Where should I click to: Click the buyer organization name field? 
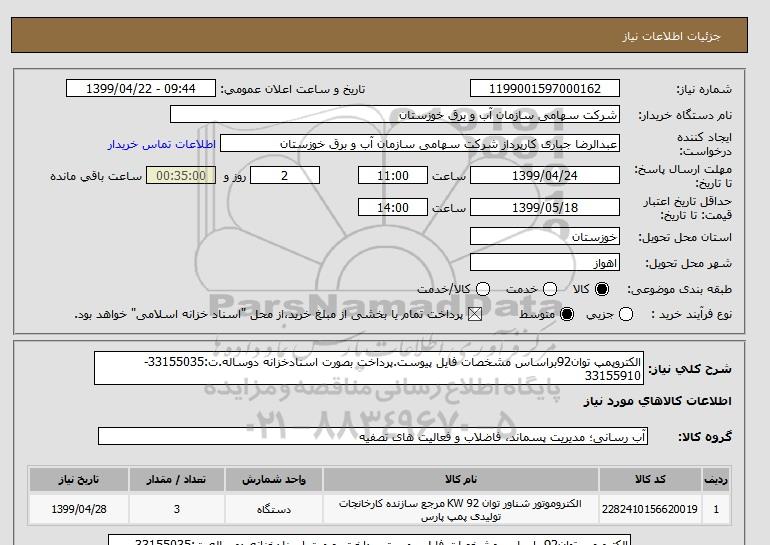pyautogui.click(x=395, y=114)
